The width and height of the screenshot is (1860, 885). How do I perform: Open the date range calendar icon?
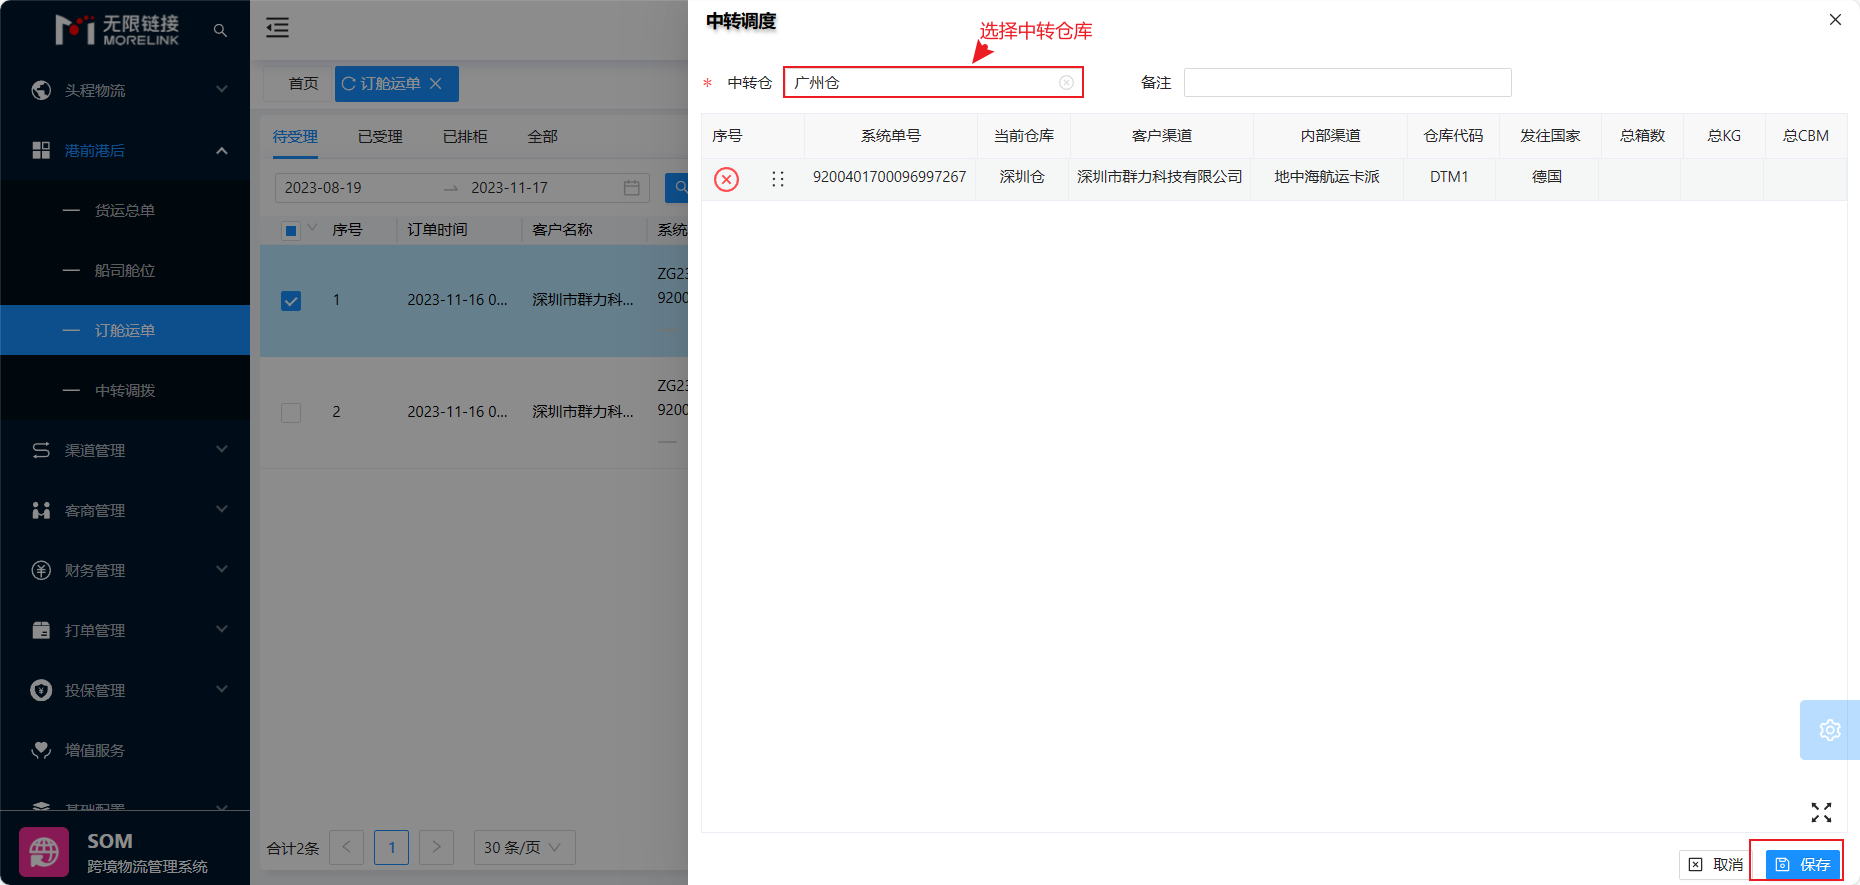[x=632, y=188]
